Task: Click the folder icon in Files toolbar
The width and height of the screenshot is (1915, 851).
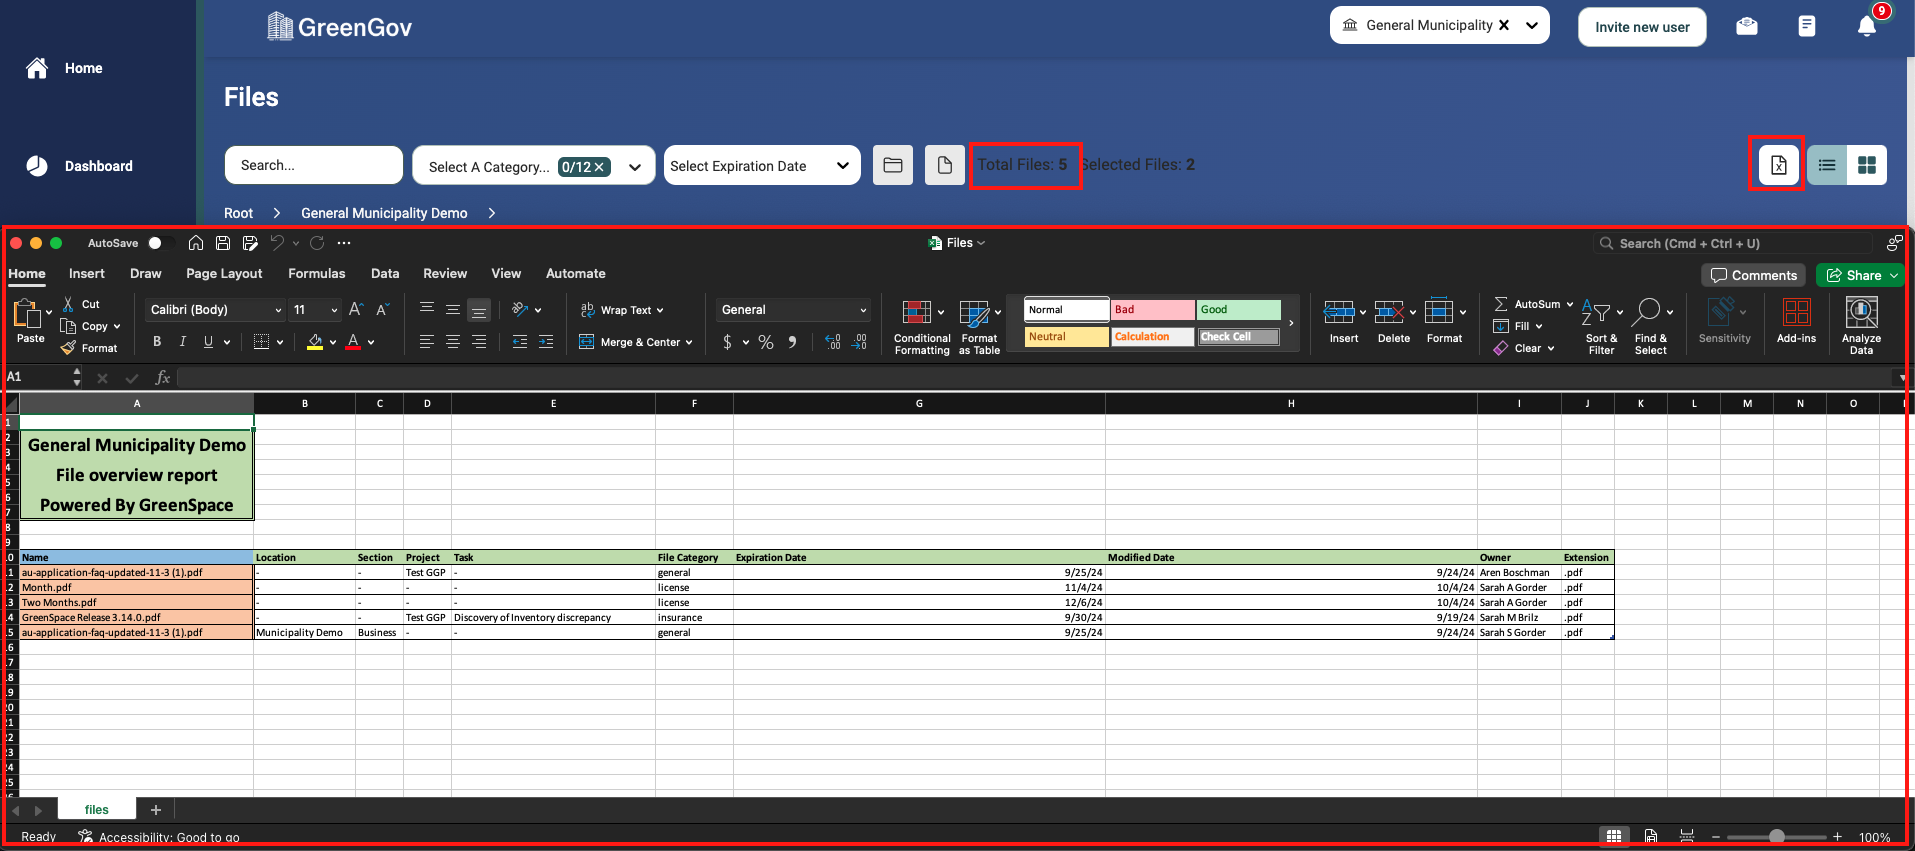Action: 893,165
